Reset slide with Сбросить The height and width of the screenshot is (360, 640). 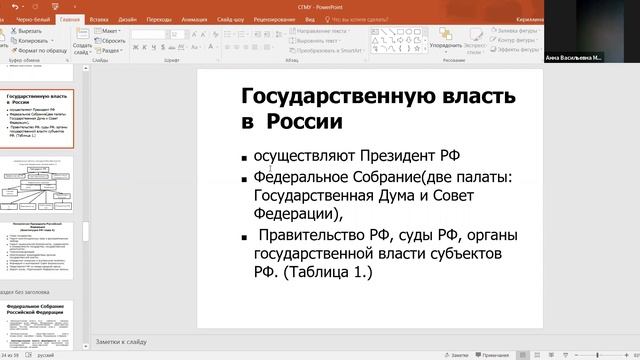click(x=109, y=41)
